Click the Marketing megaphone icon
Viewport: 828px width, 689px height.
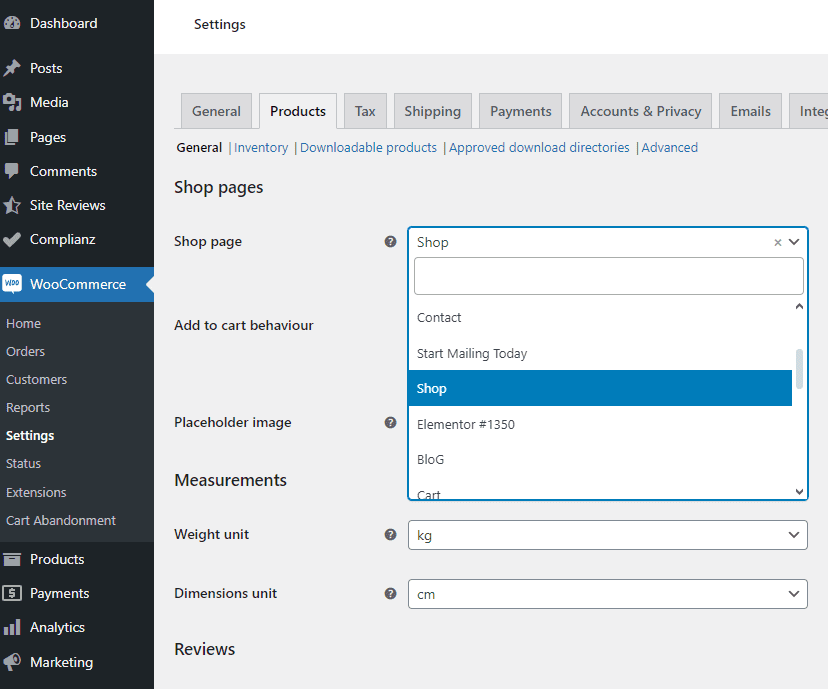click(x=12, y=662)
